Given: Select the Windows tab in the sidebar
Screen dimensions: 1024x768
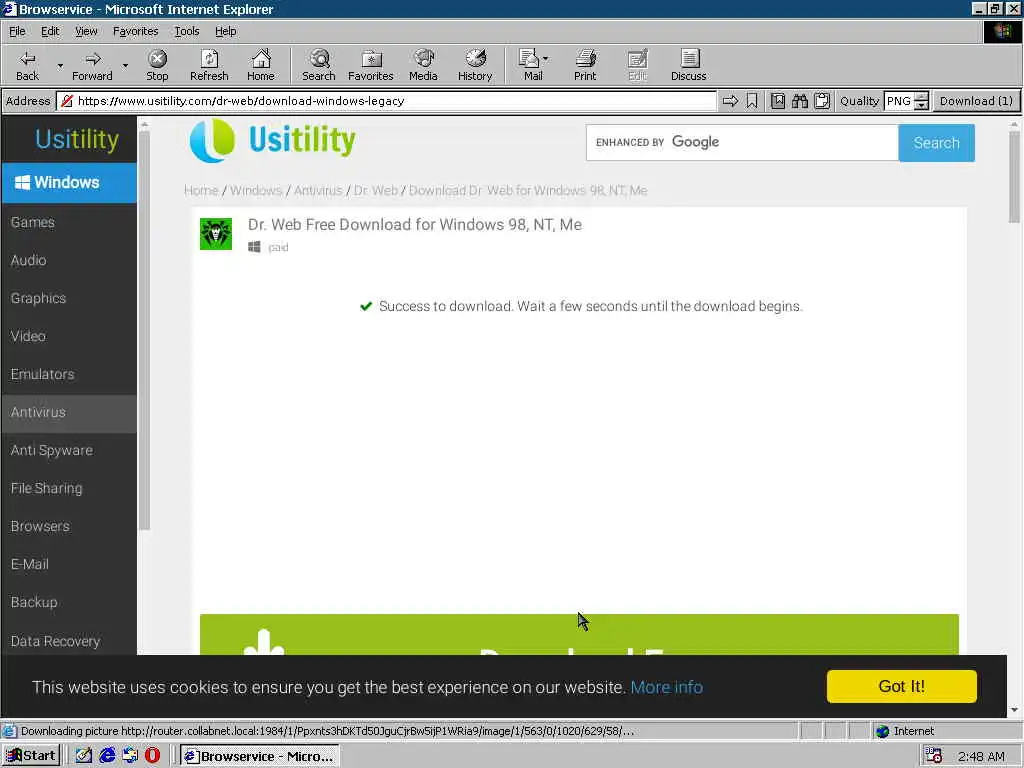Looking at the screenshot, I should tap(69, 183).
